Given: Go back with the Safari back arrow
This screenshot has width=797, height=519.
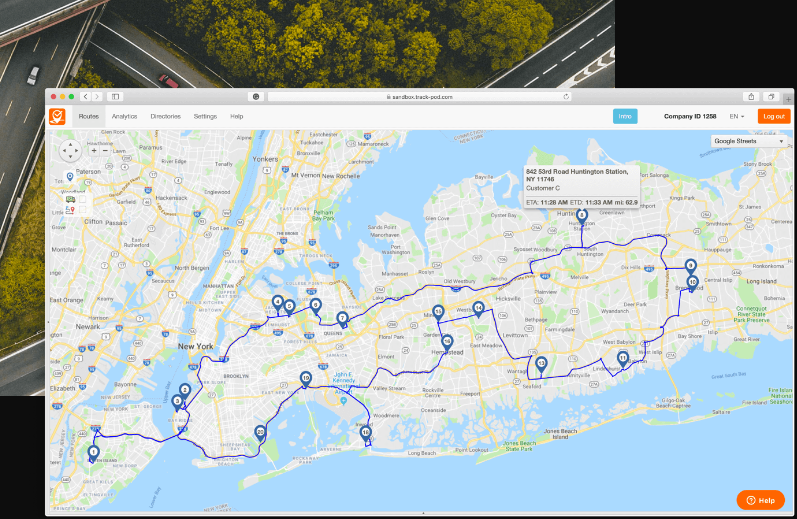Looking at the screenshot, I should click(x=86, y=97).
